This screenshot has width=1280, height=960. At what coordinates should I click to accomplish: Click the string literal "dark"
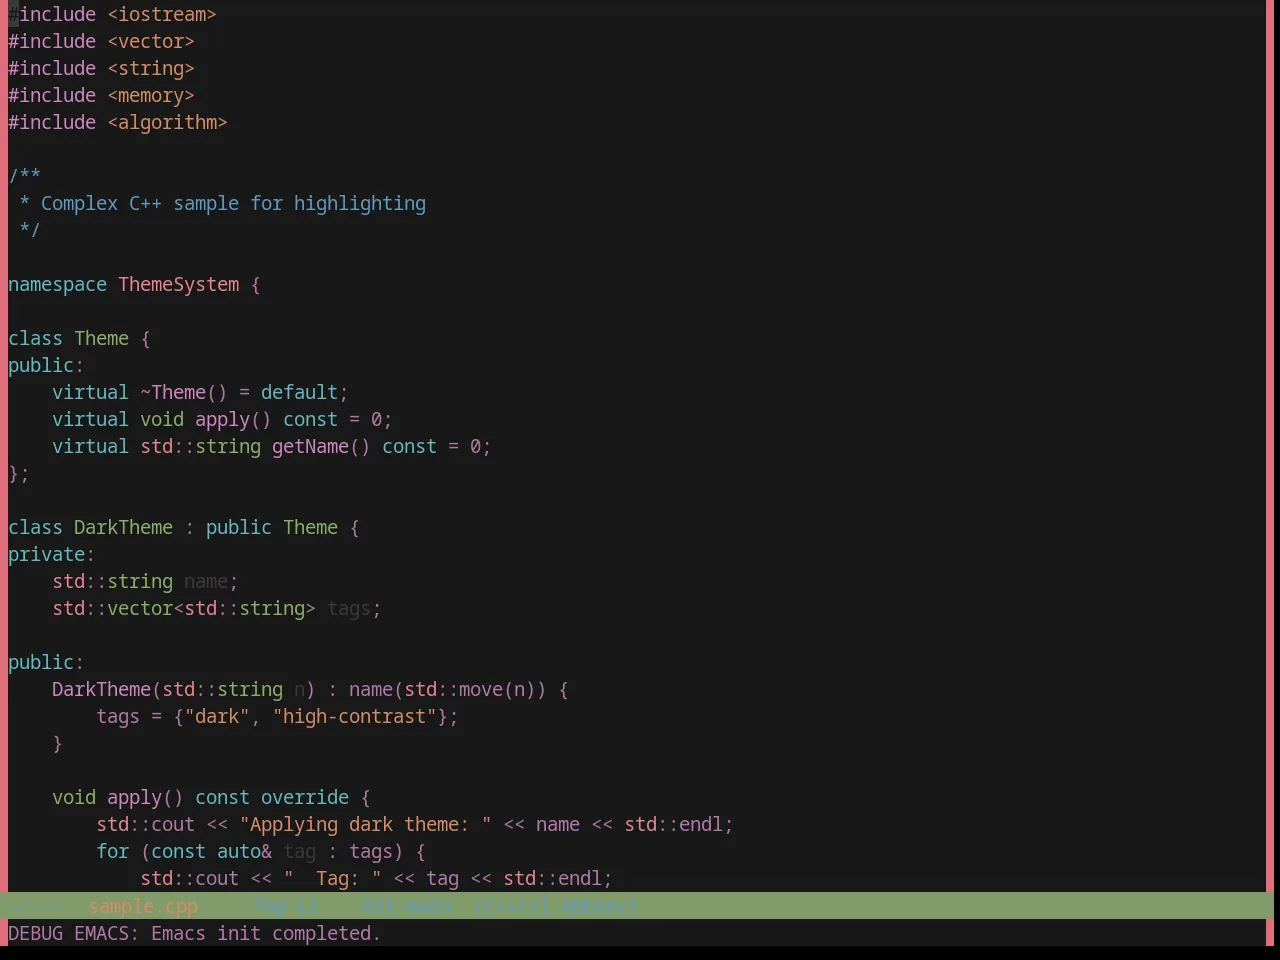(x=217, y=716)
